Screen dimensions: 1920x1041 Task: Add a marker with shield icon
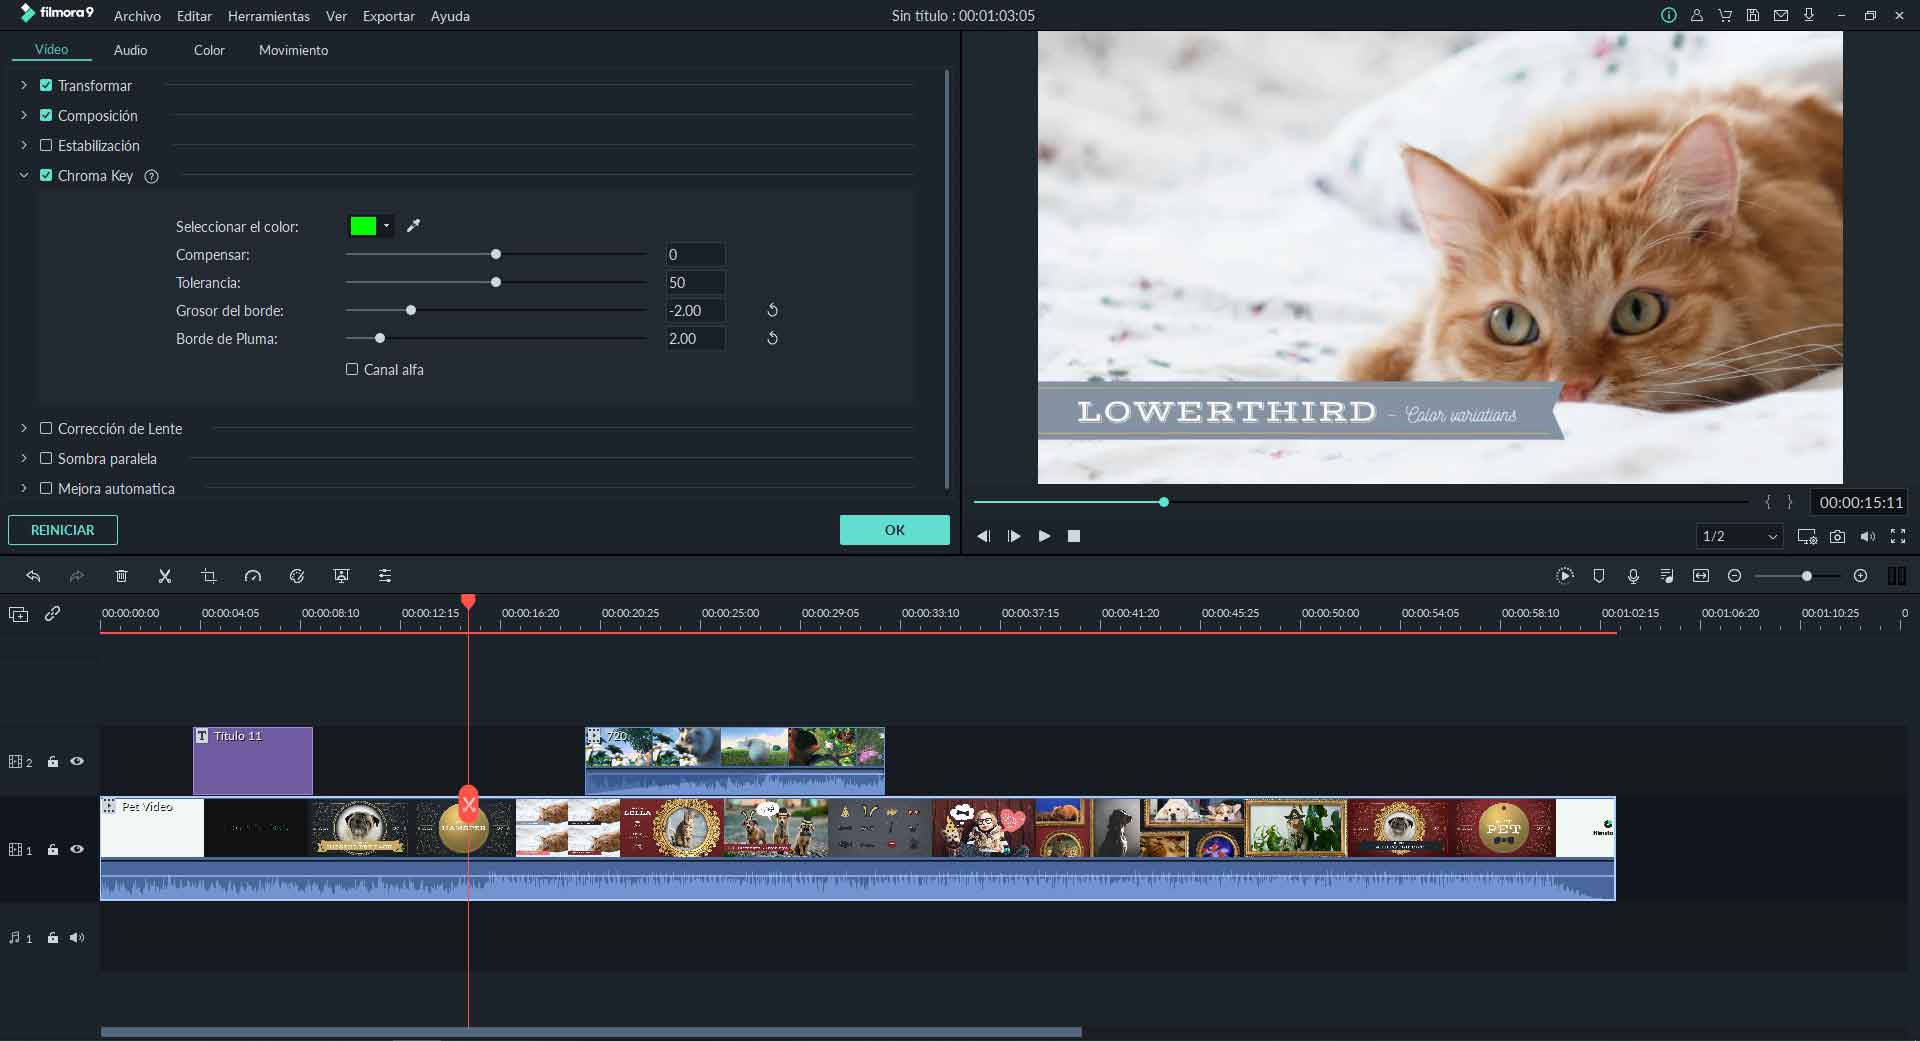[x=1599, y=576]
